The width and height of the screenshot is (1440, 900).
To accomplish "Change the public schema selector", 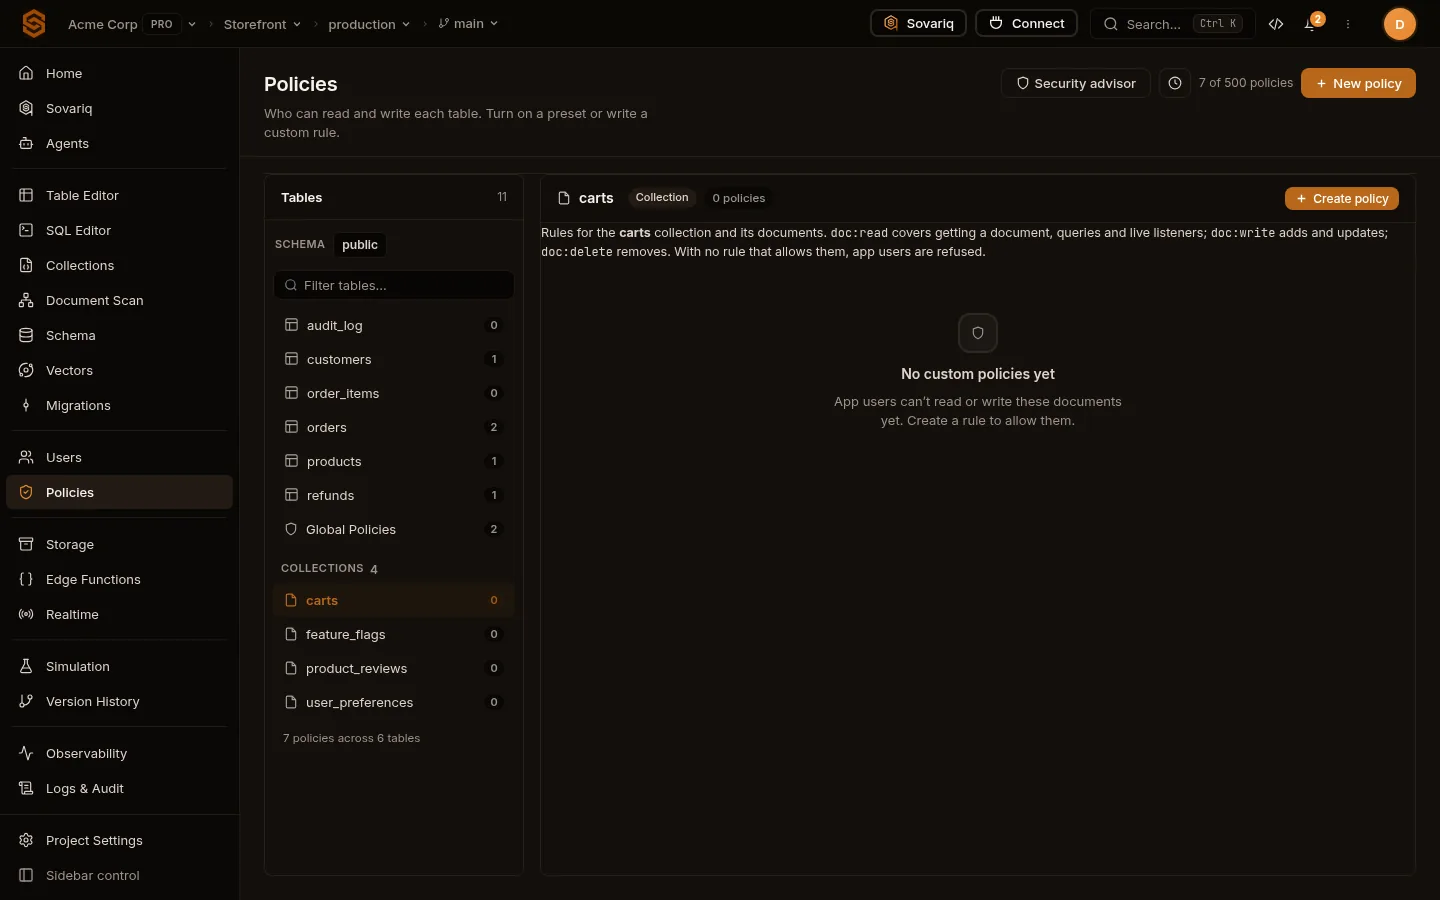I will tap(360, 244).
